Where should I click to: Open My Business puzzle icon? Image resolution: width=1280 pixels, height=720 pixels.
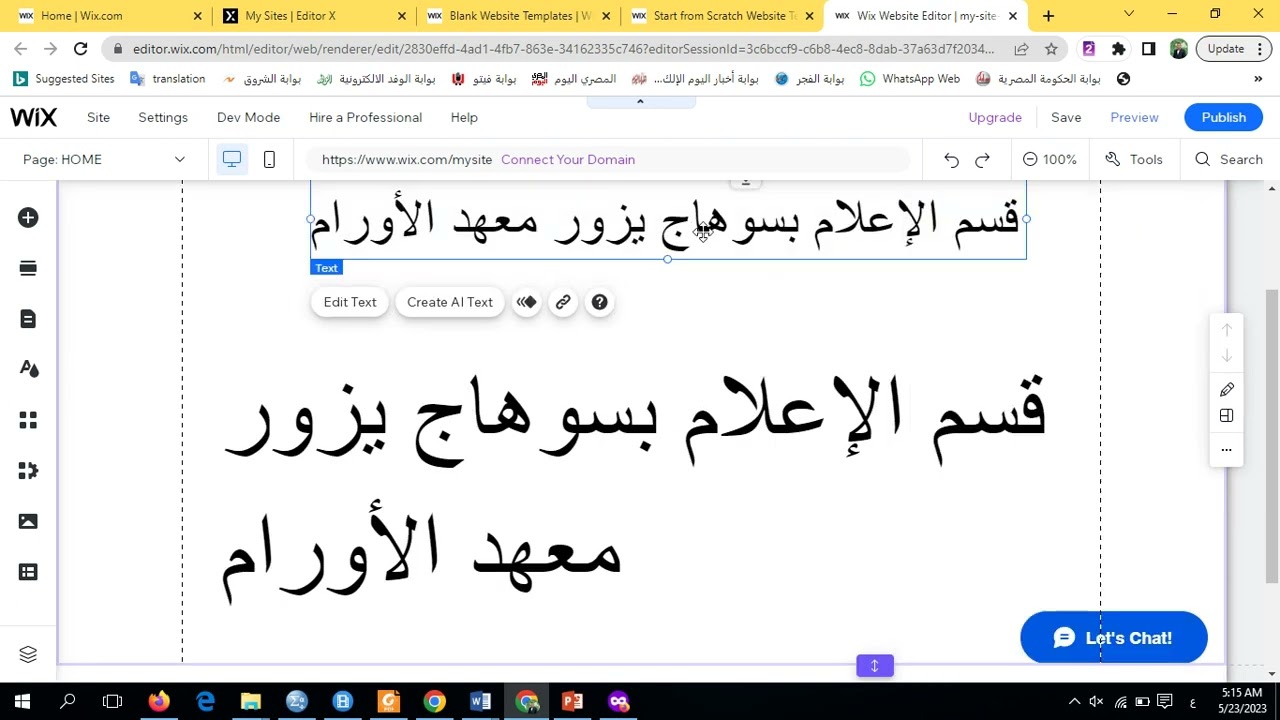(x=28, y=471)
